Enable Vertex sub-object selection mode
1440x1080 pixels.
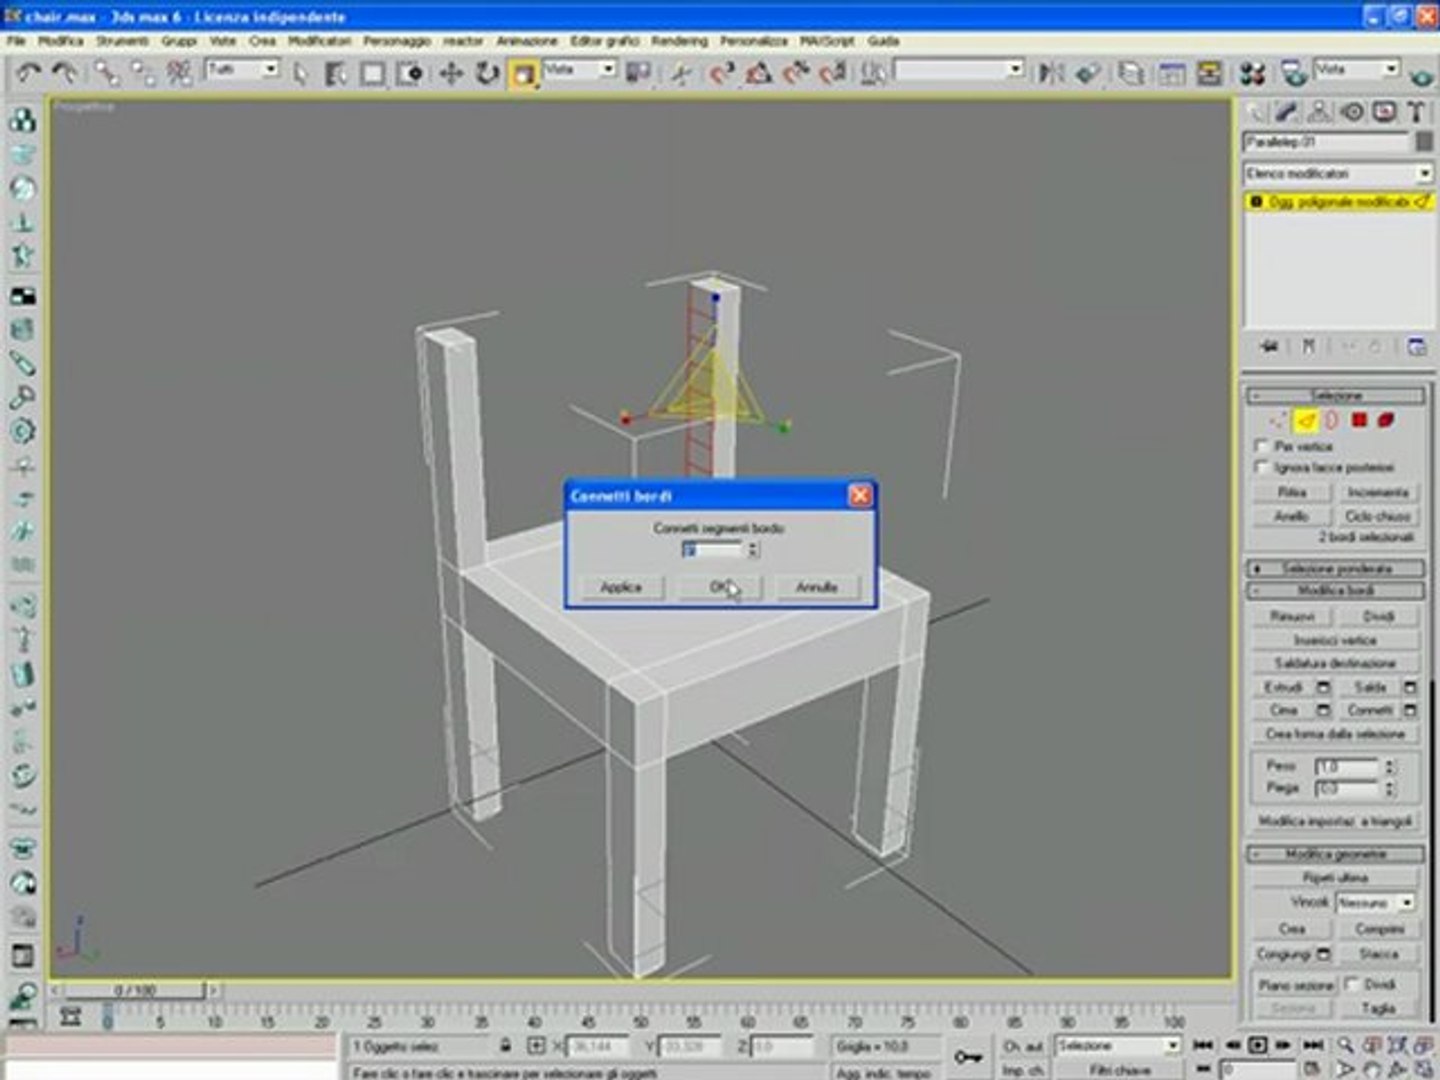click(x=1279, y=420)
